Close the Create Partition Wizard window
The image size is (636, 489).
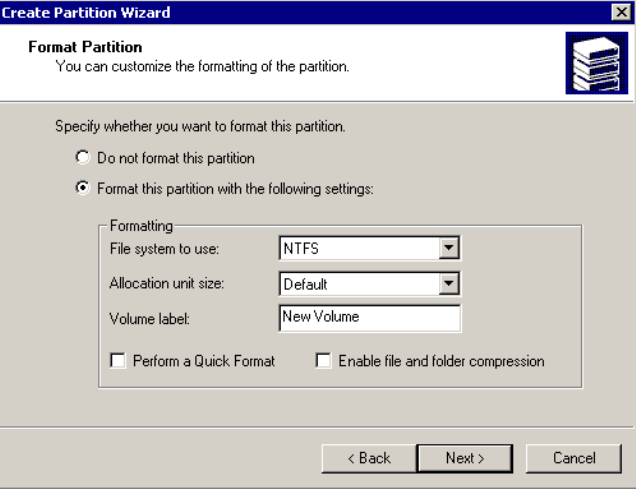624,12
